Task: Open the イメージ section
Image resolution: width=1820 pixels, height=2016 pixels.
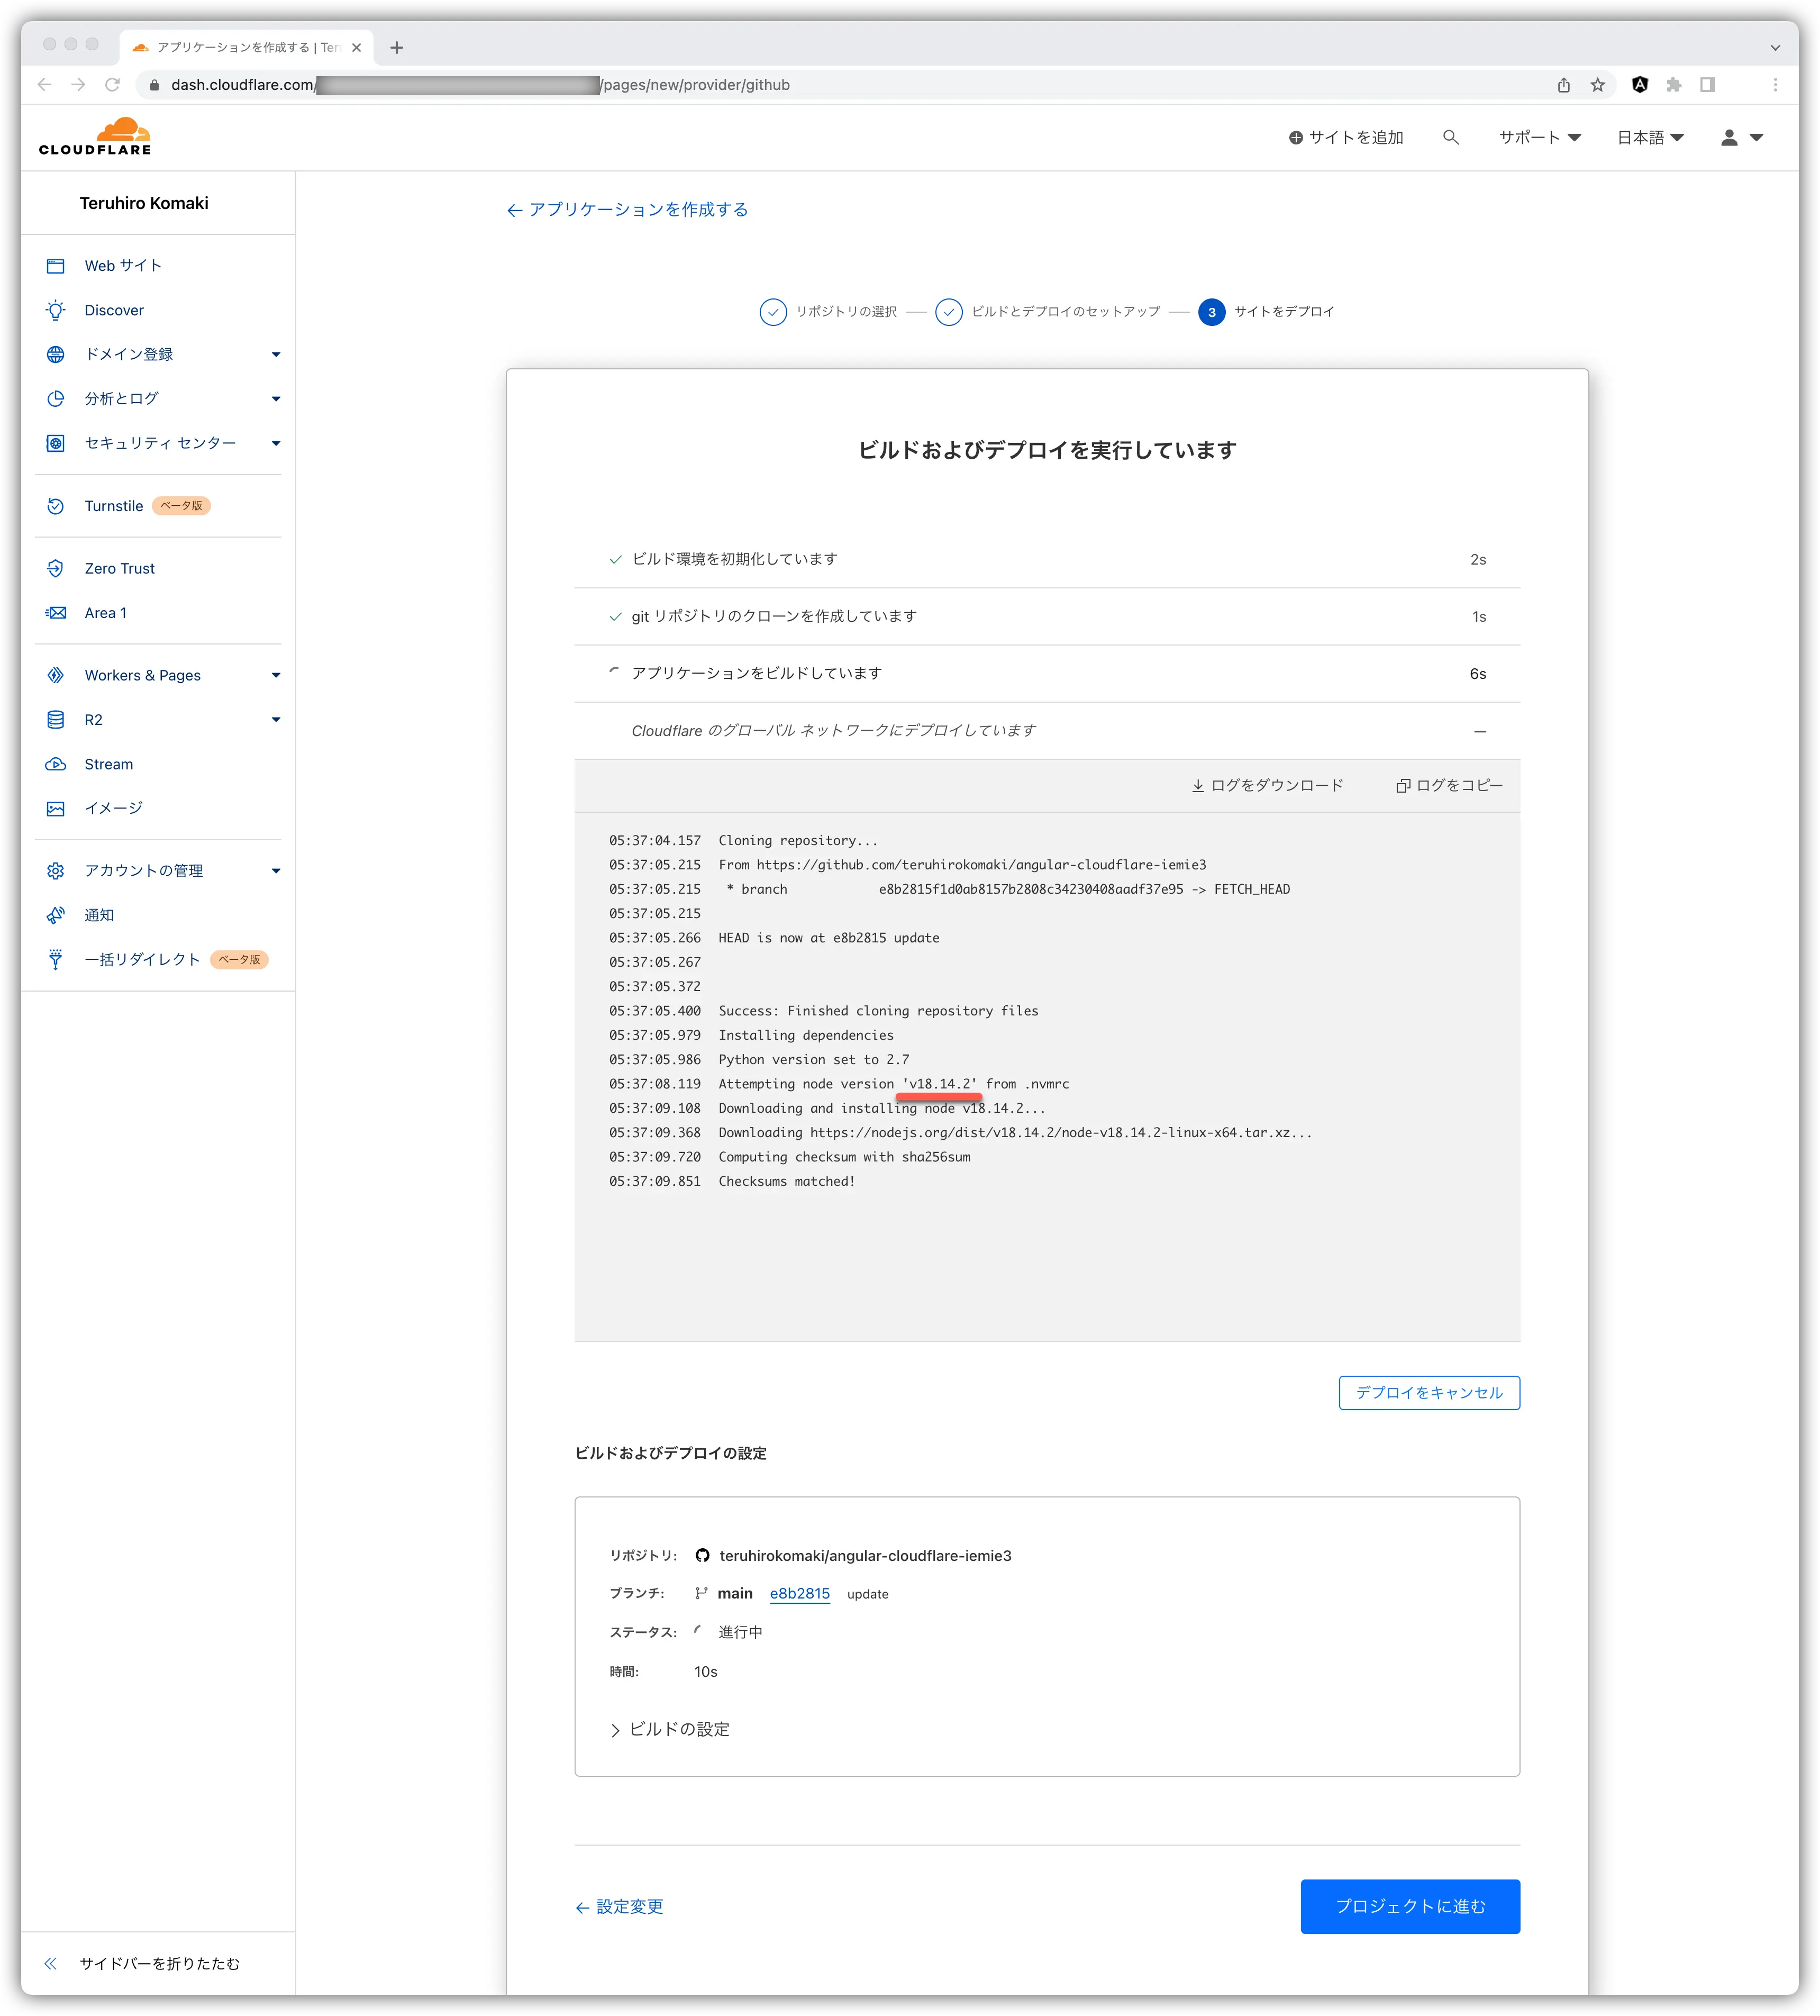Action: coord(113,808)
